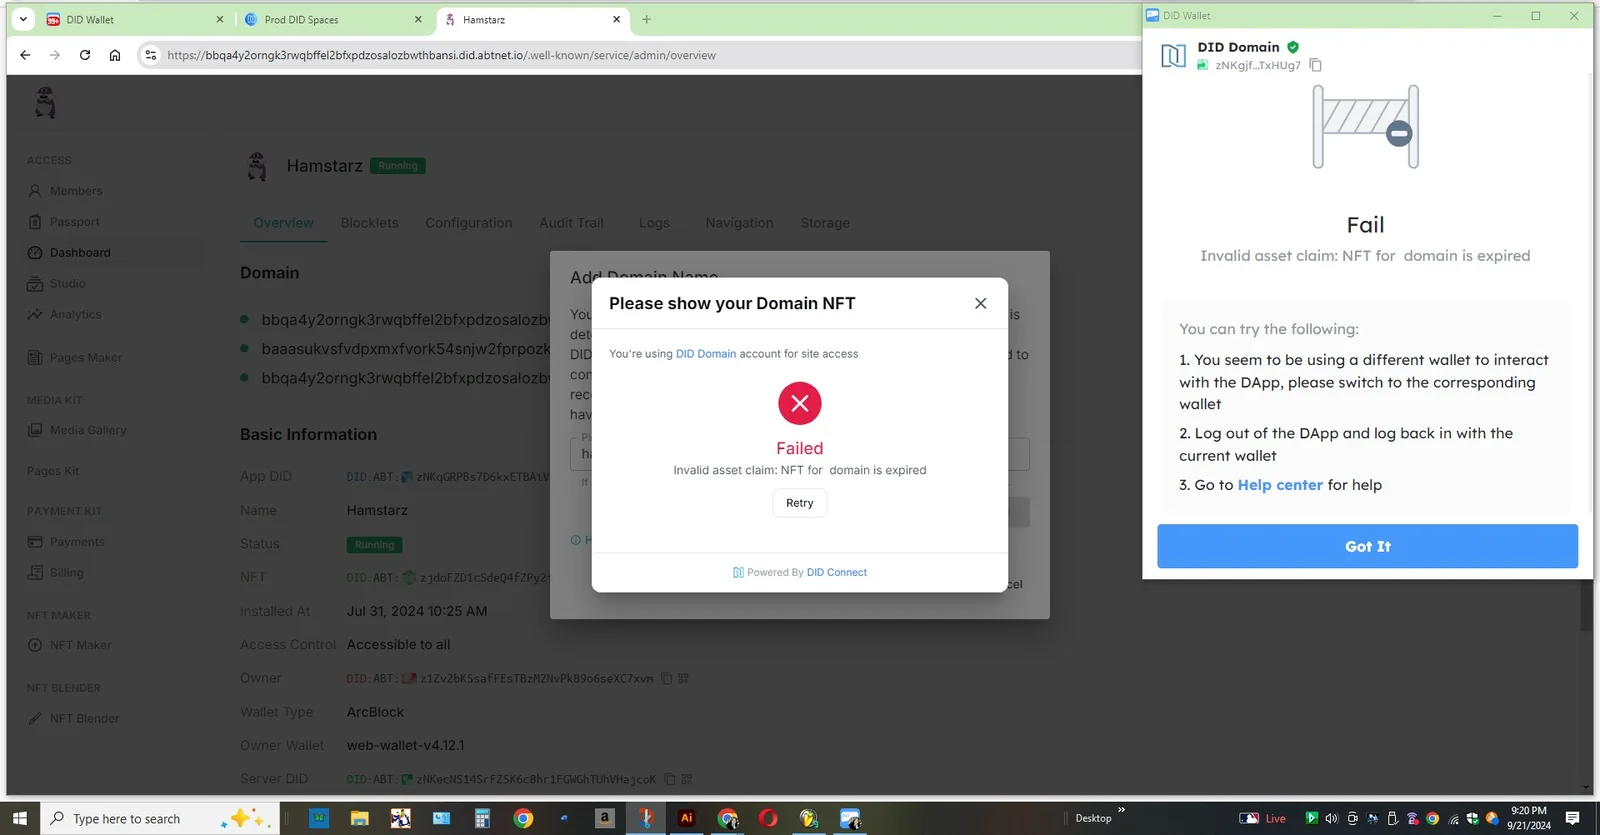Open the clock and calendar flyout
Viewport: 1600px width, 835px height.
(1529, 818)
